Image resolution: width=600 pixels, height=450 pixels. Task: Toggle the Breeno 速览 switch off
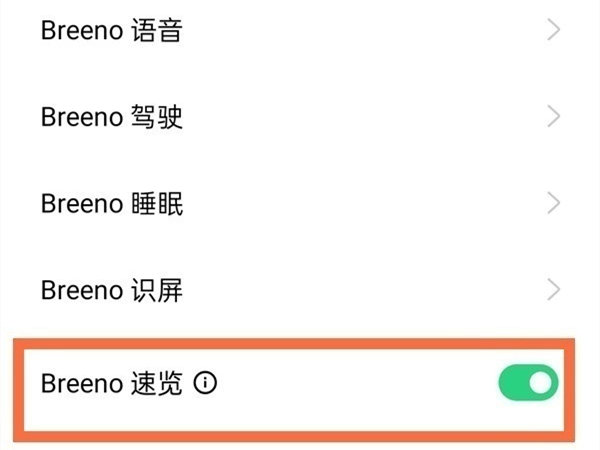tap(528, 384)
